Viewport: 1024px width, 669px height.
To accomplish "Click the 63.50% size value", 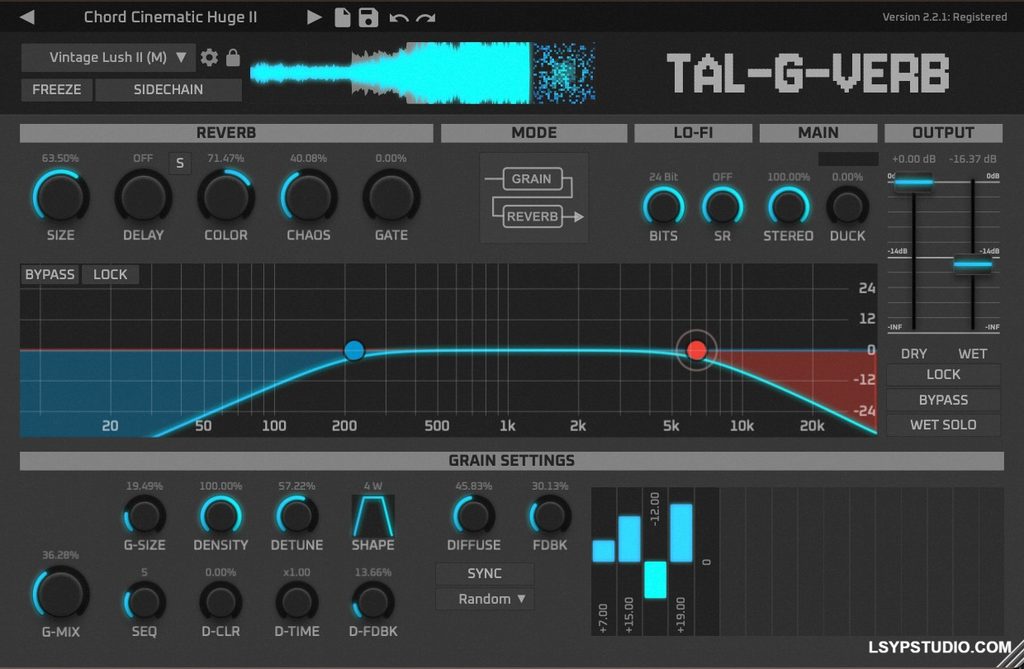I will point(60,158).
